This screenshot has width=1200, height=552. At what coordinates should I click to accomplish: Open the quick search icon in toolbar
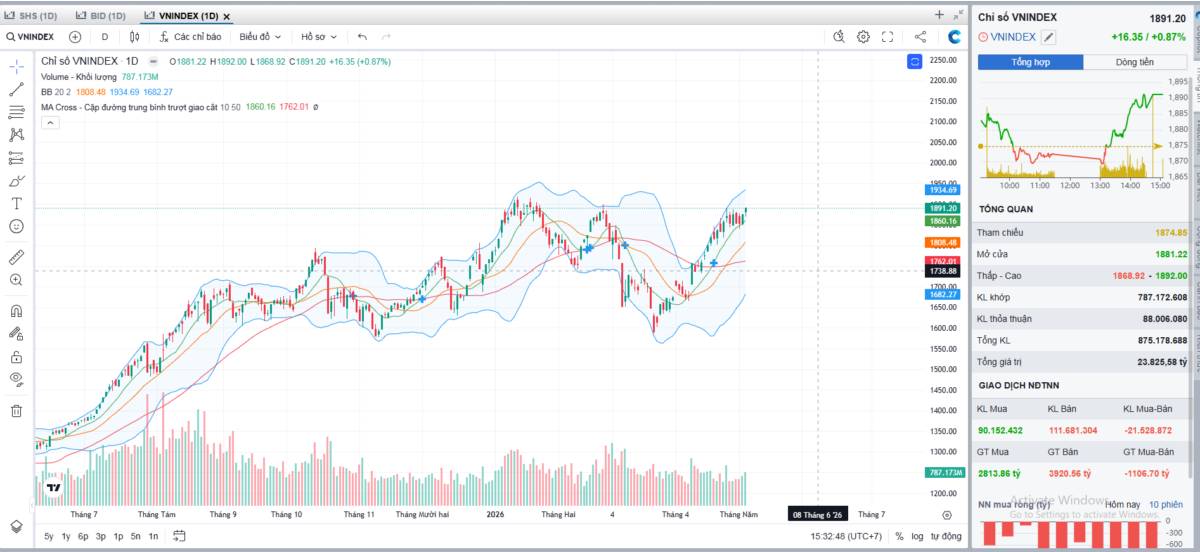click(x=840, y=37)
